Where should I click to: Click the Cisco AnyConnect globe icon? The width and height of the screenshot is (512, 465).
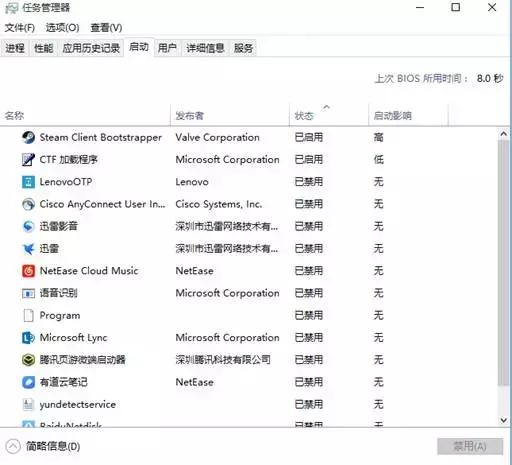(x=28, y=204)
